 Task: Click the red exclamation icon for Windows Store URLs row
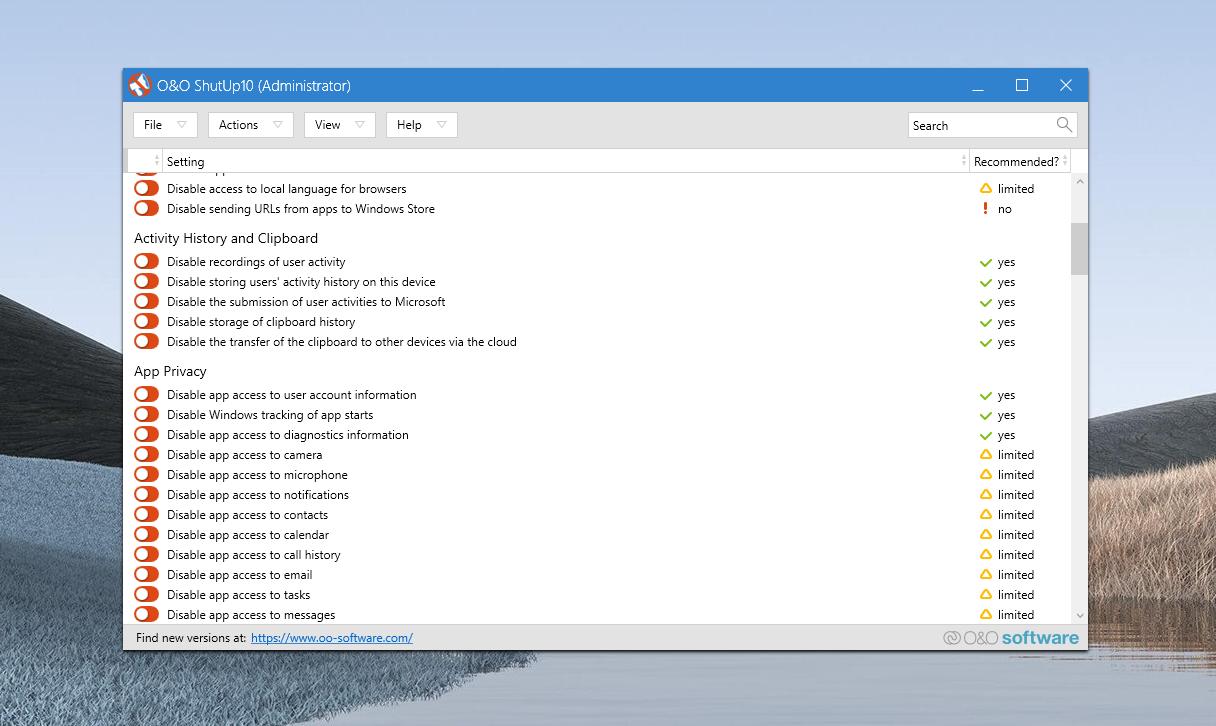click(986, 209)
